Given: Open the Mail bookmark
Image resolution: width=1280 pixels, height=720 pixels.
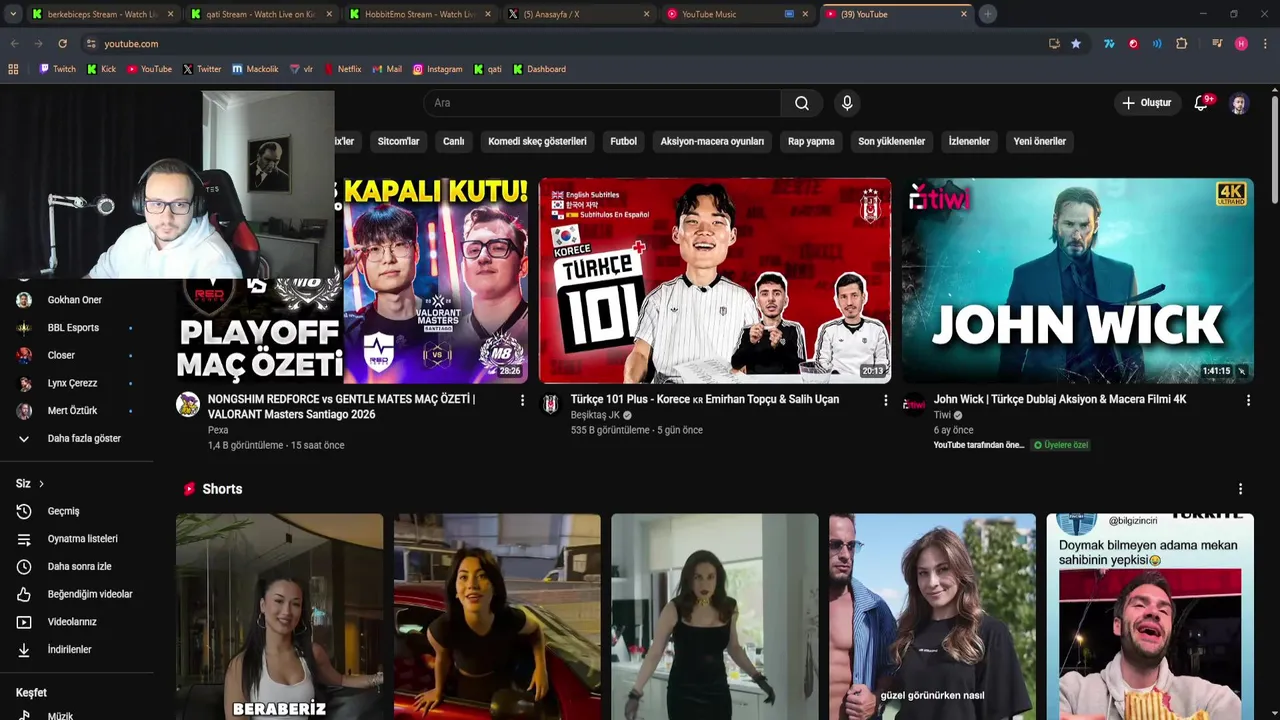Looking at the screenshot, I should click(x=387, y=69).
